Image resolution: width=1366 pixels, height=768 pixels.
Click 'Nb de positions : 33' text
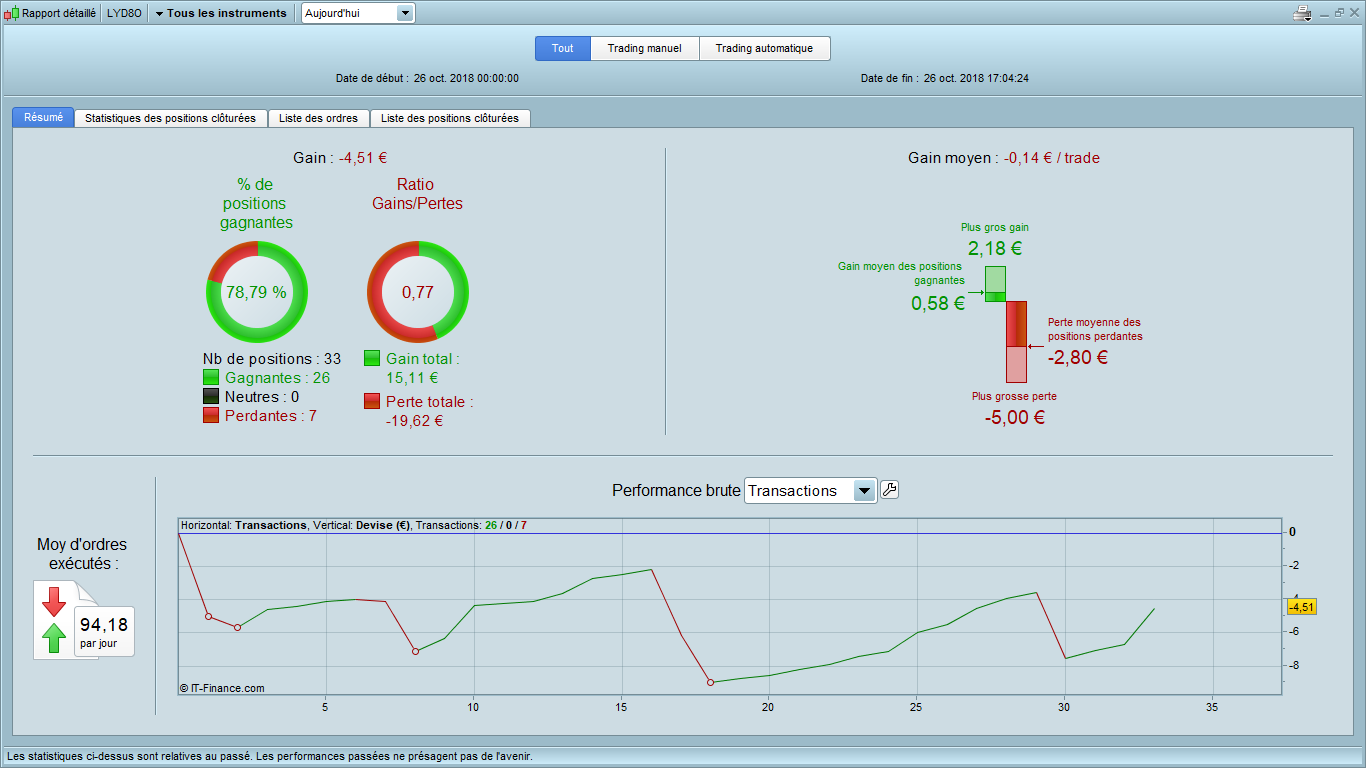click(x=271, y=359)
